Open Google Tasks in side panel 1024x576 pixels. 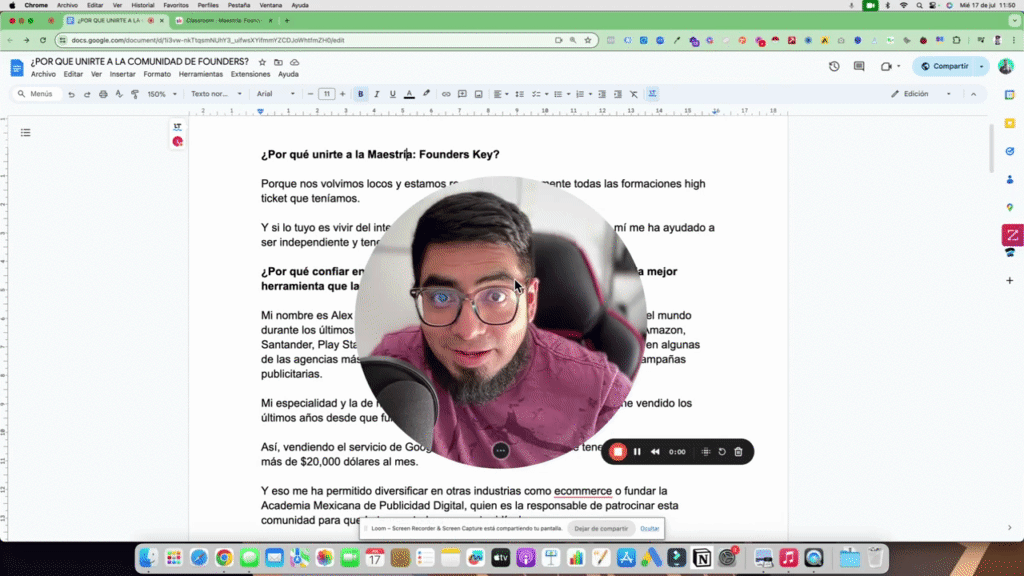click(1010, 152)
